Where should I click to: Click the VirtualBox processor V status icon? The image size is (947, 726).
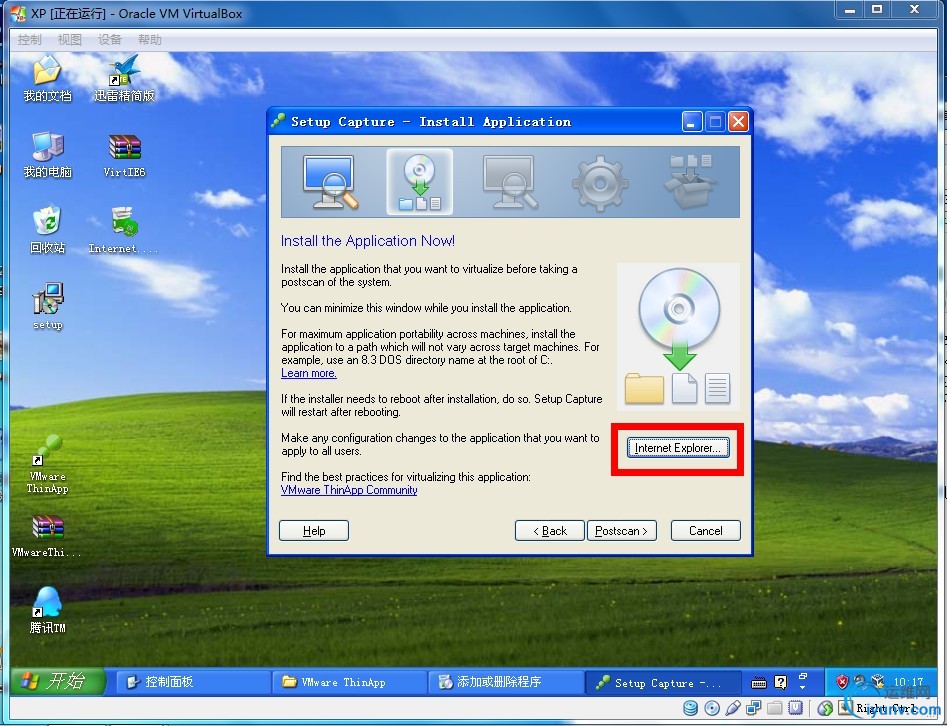pyautogui.click(x=796, y=708)
